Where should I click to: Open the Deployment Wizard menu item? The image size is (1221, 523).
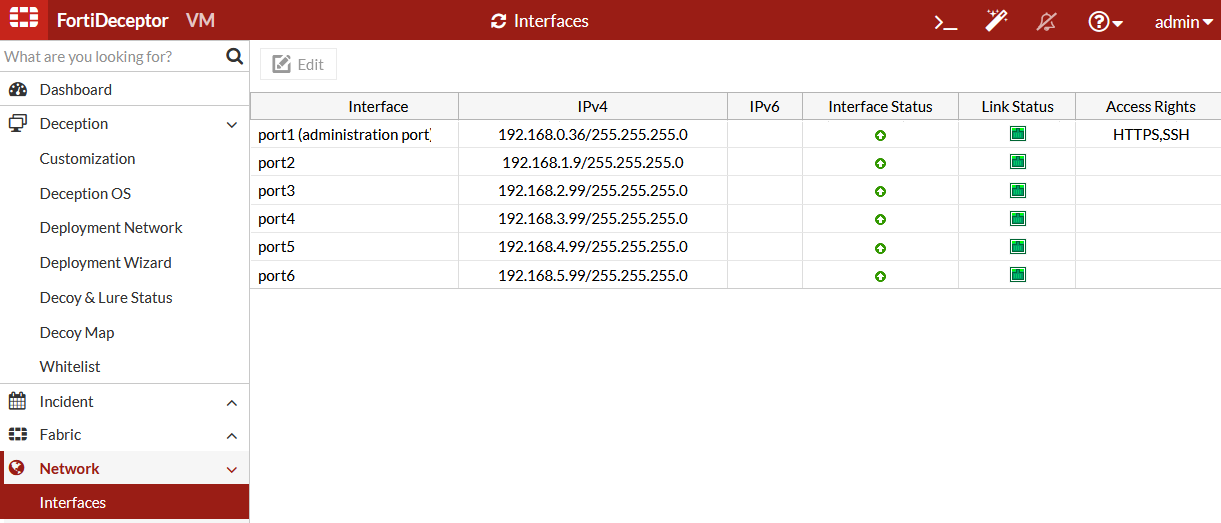(x=105, y=263)
